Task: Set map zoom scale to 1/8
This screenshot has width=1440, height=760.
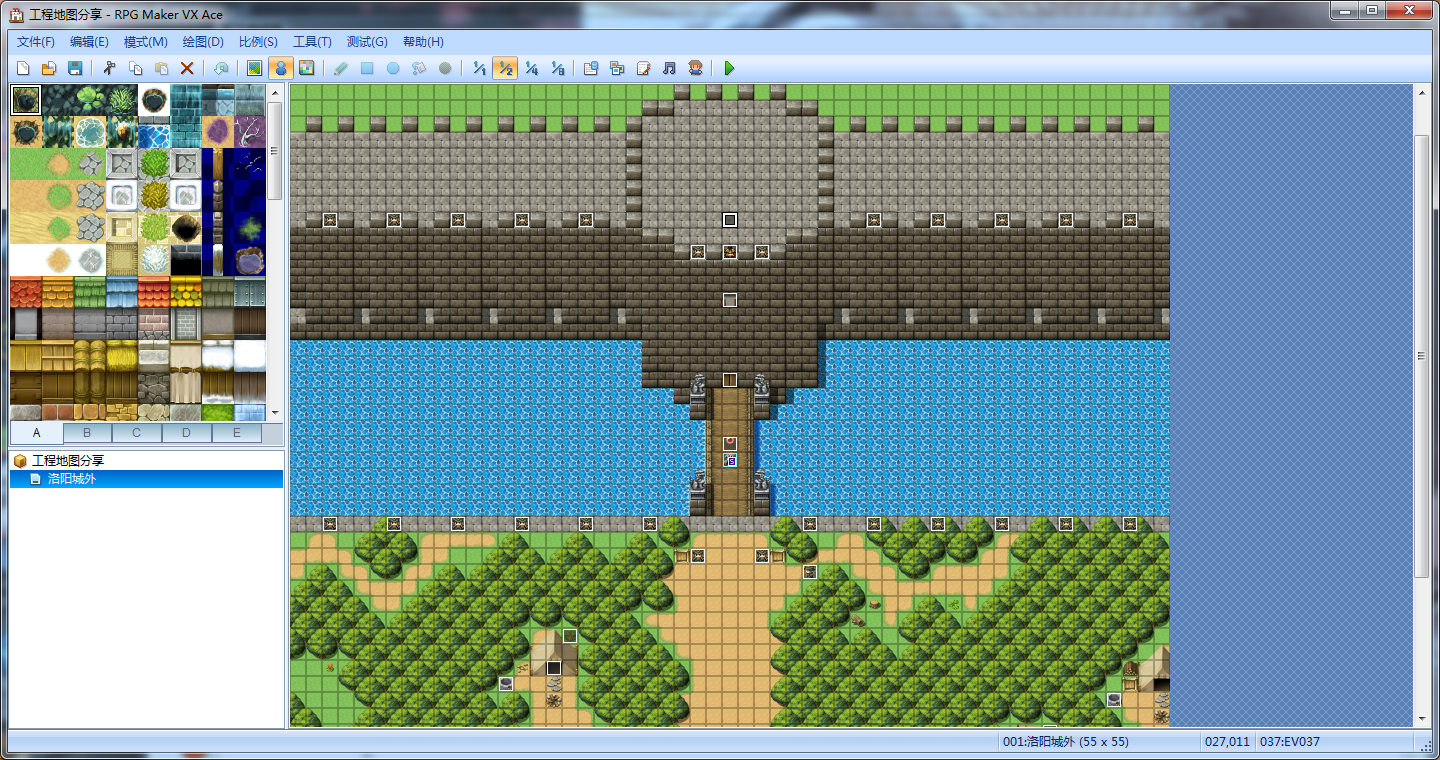Action: (x=557, y=68)
